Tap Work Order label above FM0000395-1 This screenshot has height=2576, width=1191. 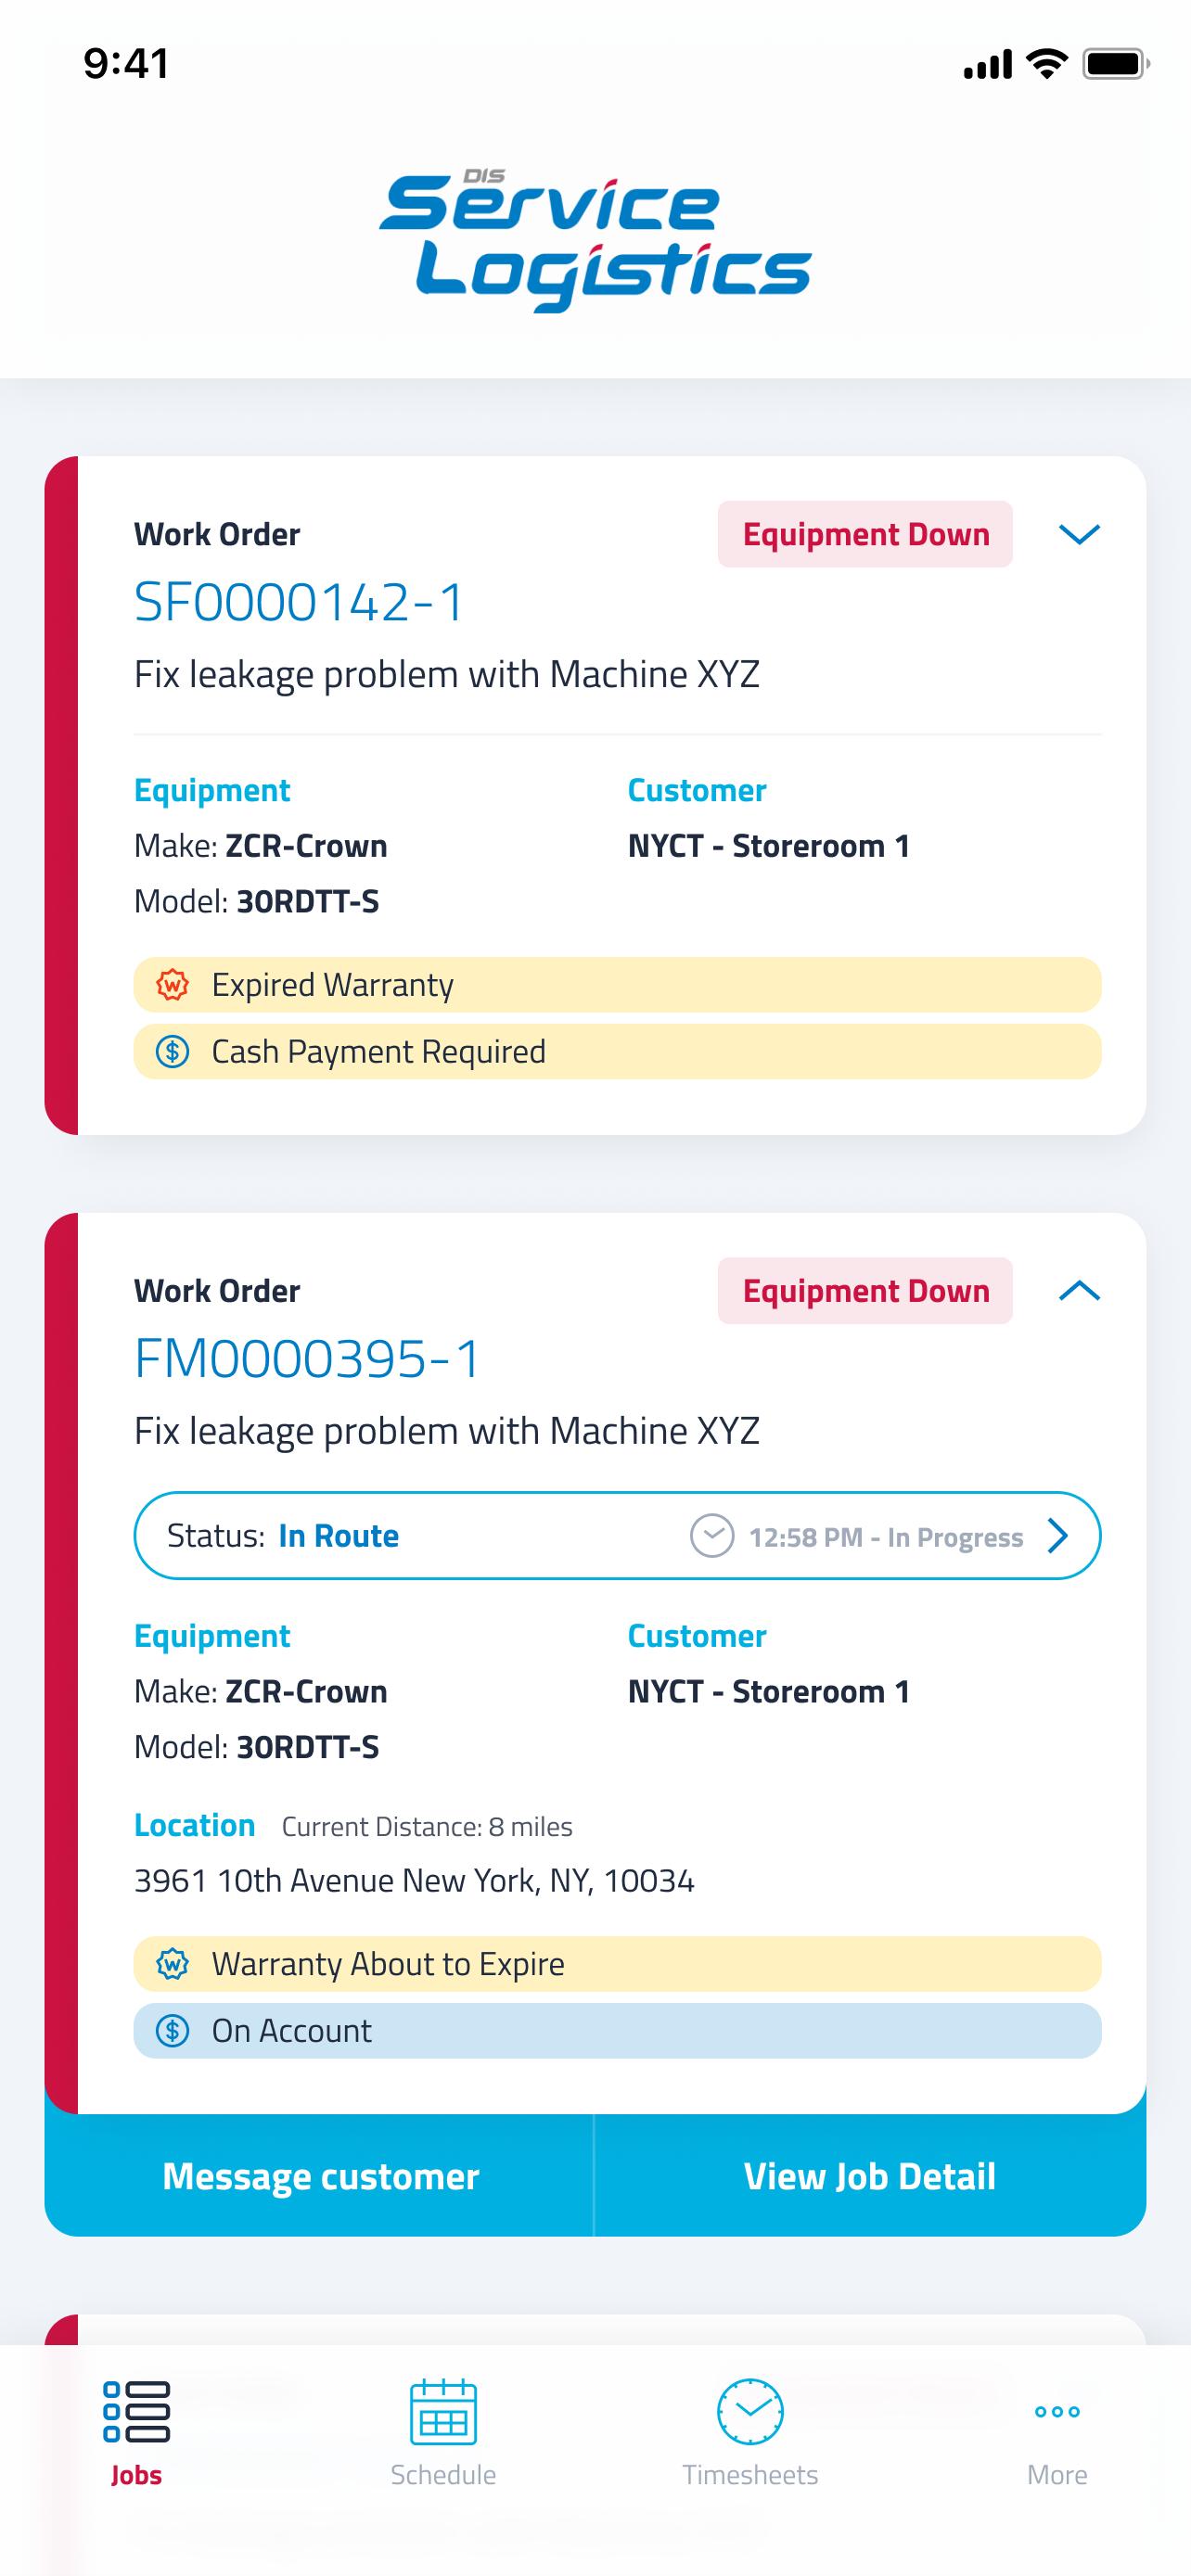tap(217, 1290)
